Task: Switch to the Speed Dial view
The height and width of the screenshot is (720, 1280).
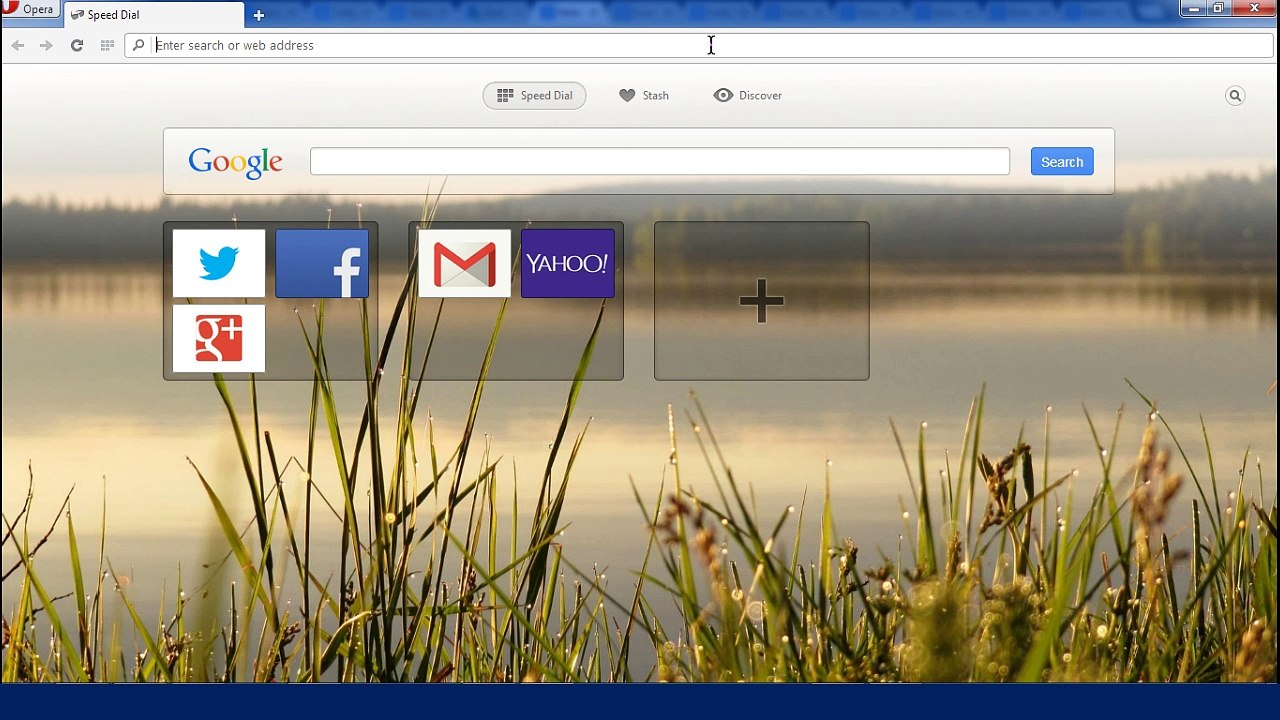Action: pos(535,95)
